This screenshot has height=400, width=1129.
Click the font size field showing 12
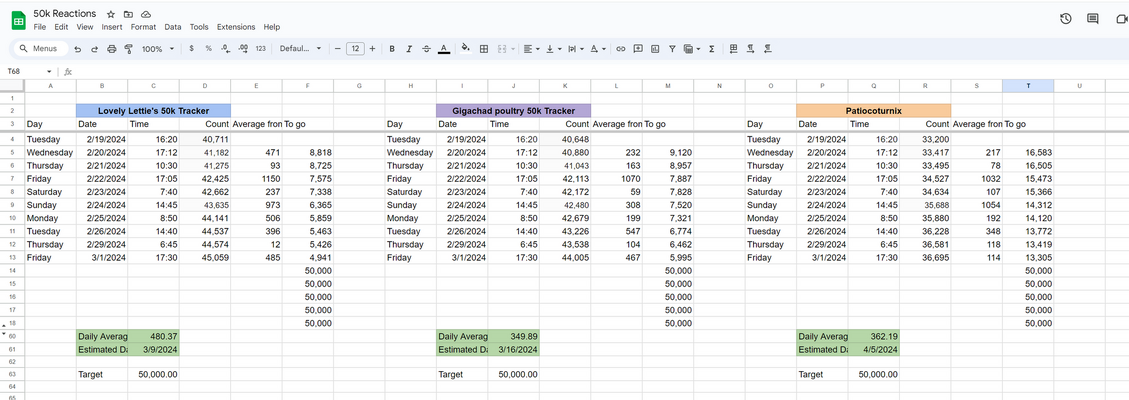(354, 49)
